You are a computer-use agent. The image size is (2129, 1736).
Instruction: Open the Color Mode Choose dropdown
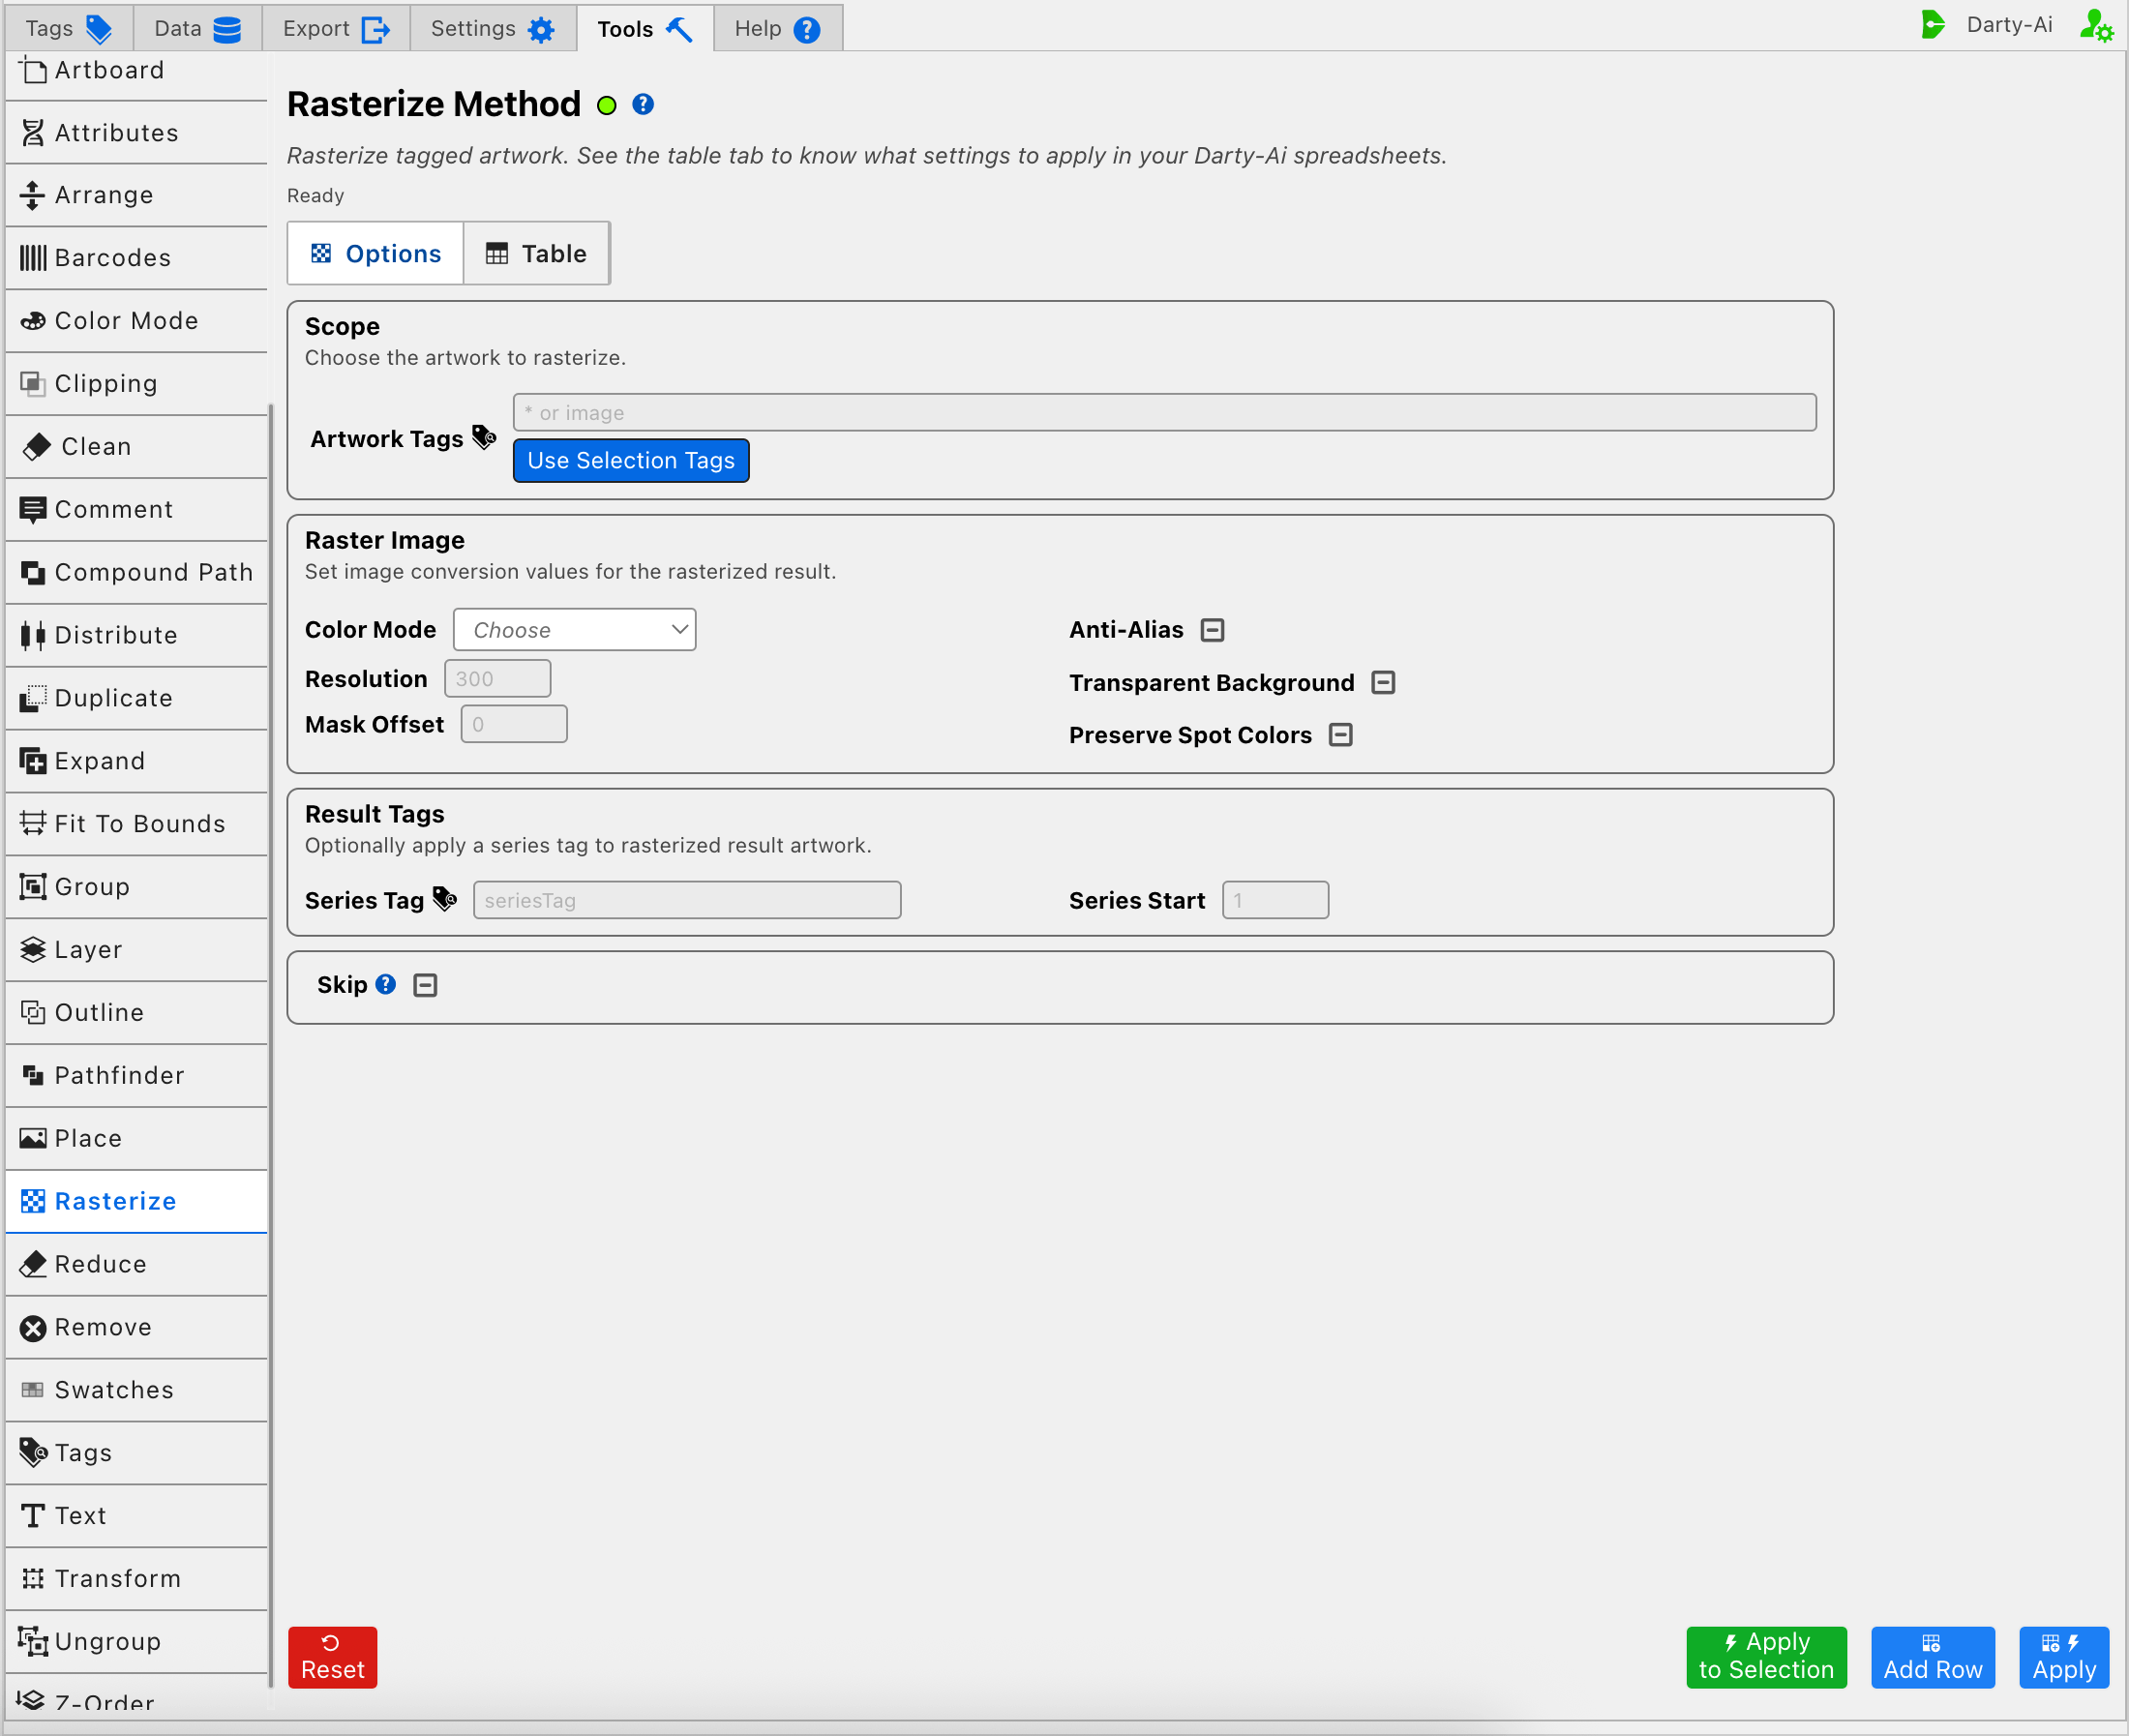575,630
